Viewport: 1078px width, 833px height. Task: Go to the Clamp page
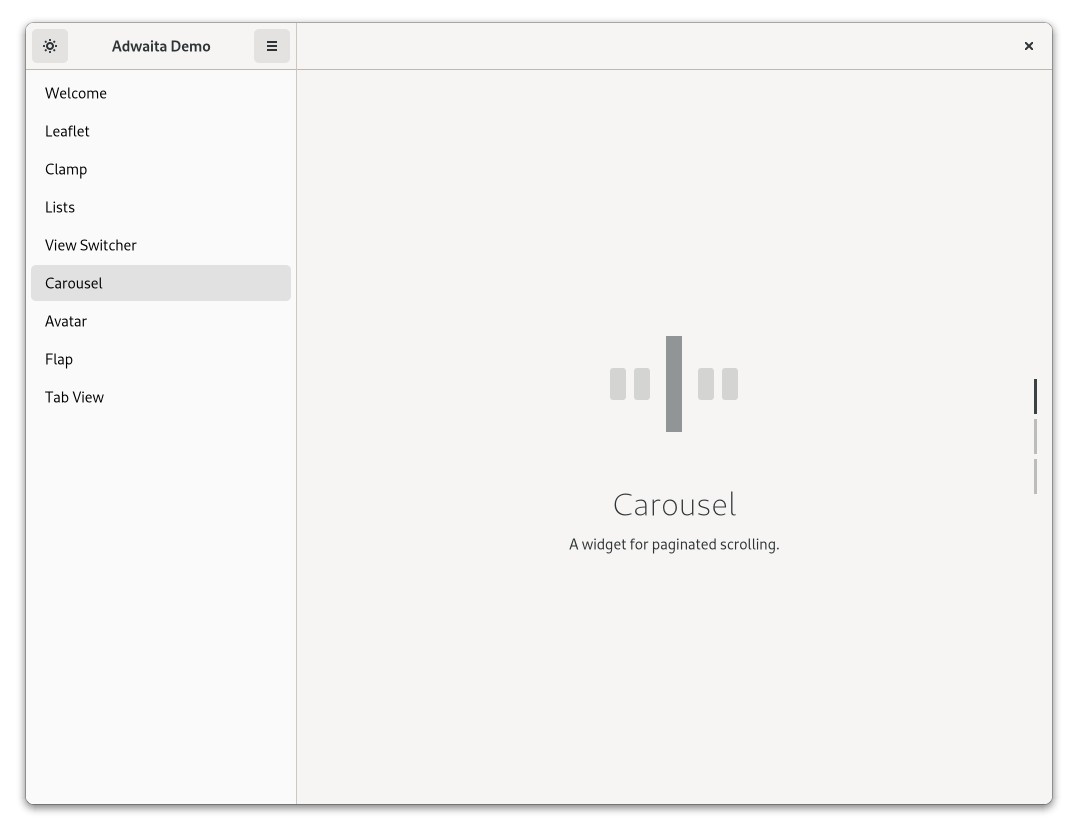click(66, 169)
